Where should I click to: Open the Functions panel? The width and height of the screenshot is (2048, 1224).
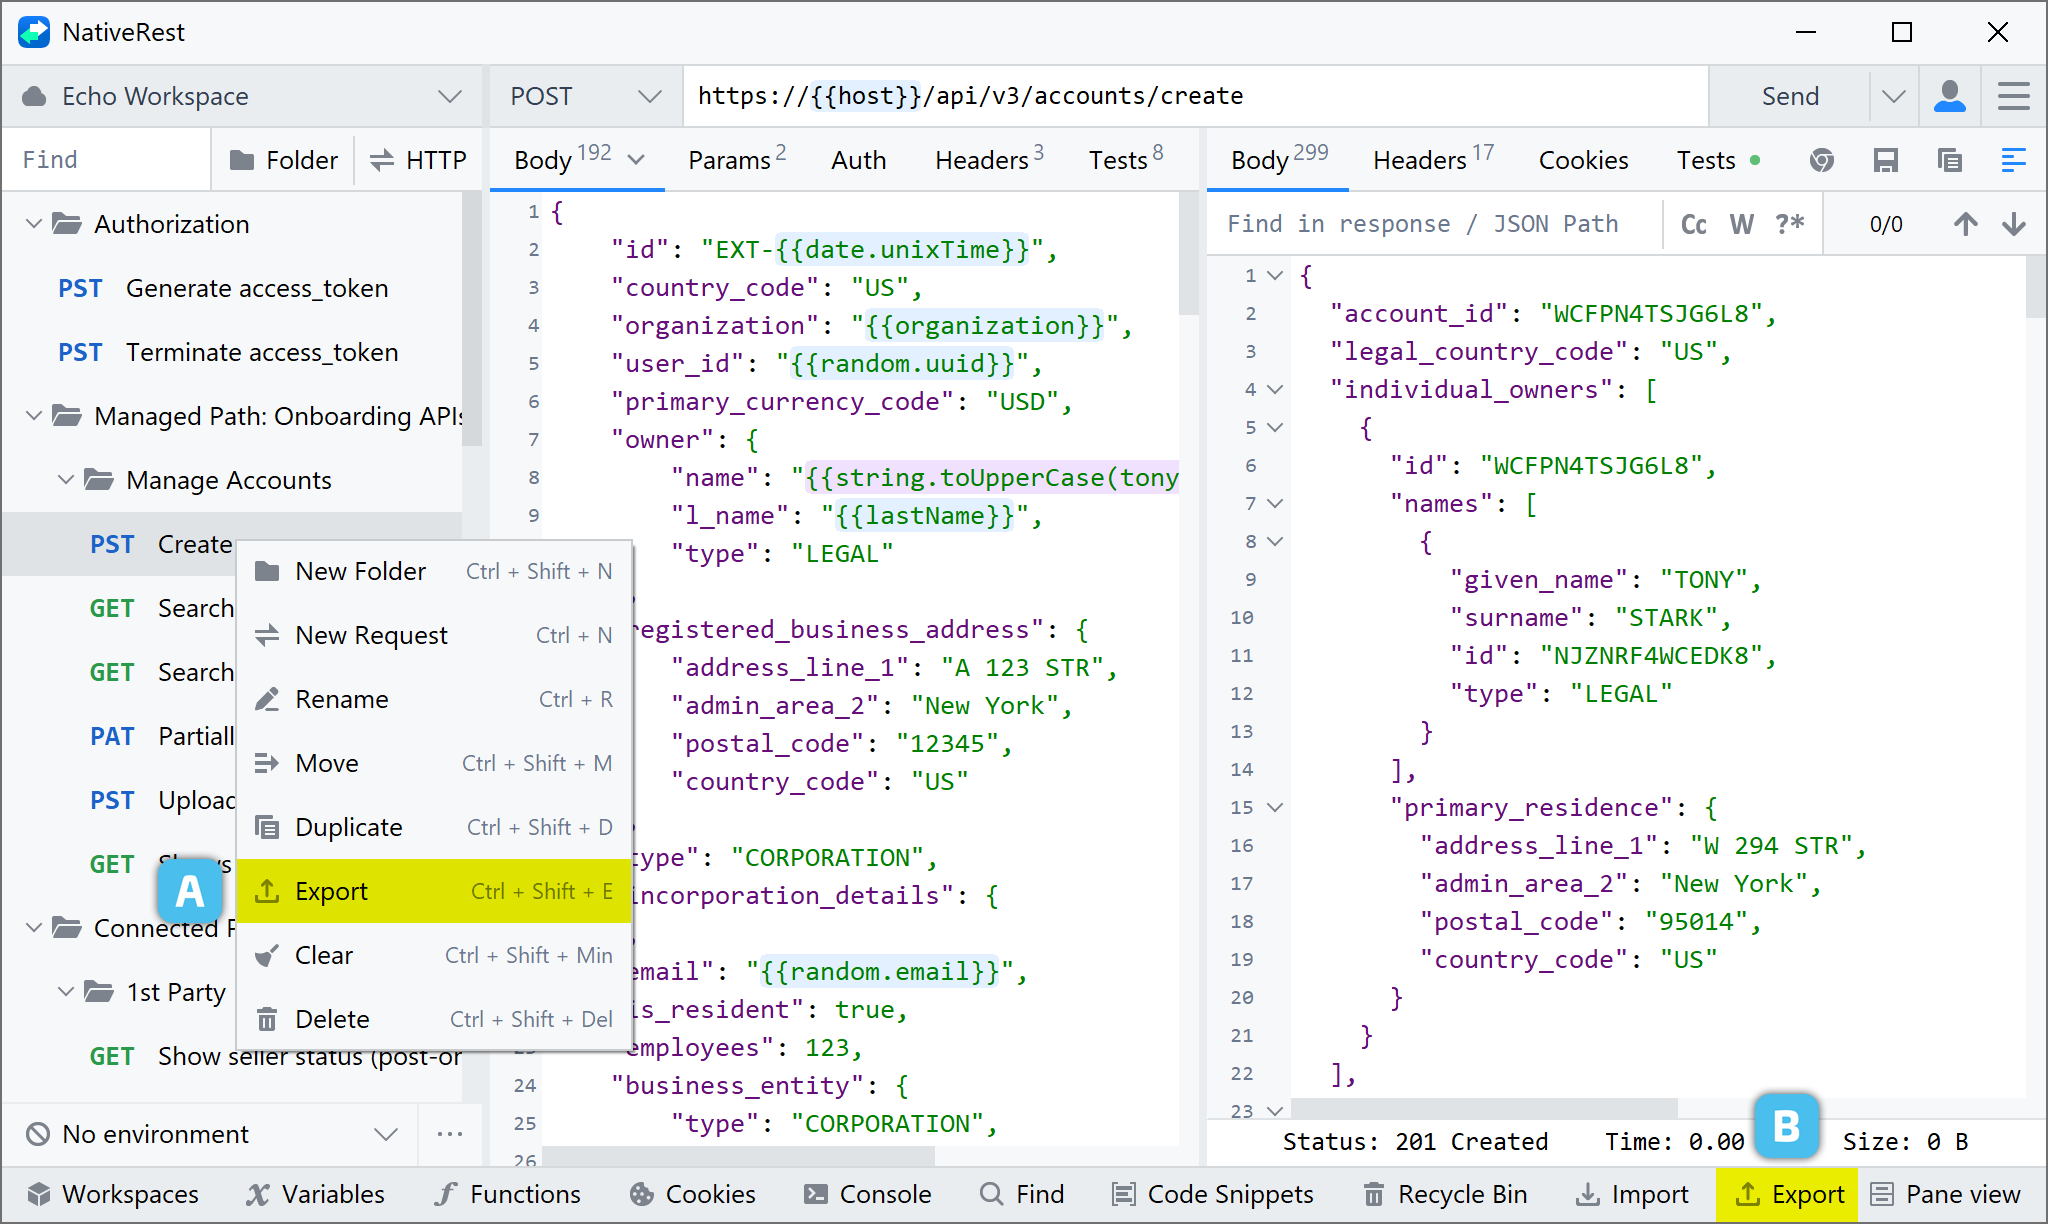508,1193
